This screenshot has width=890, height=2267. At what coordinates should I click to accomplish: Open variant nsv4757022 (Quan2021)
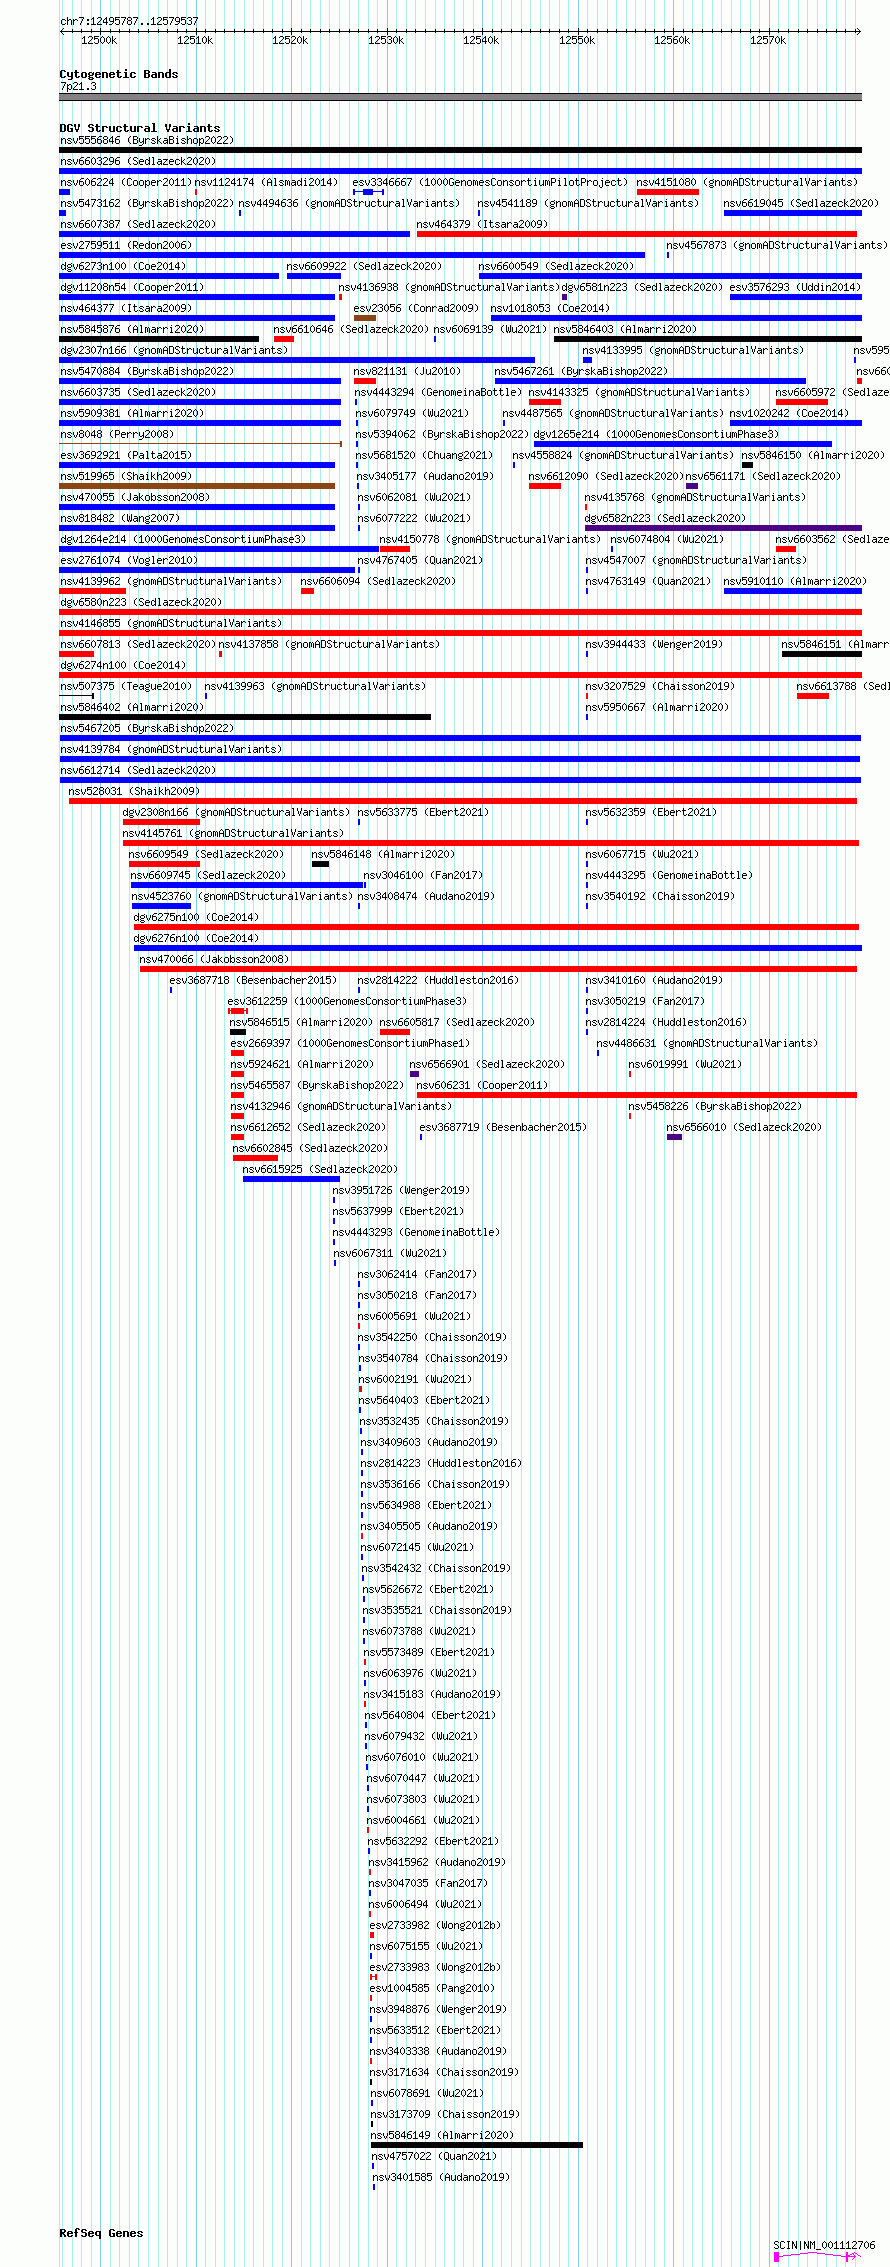pos(434,2157)
